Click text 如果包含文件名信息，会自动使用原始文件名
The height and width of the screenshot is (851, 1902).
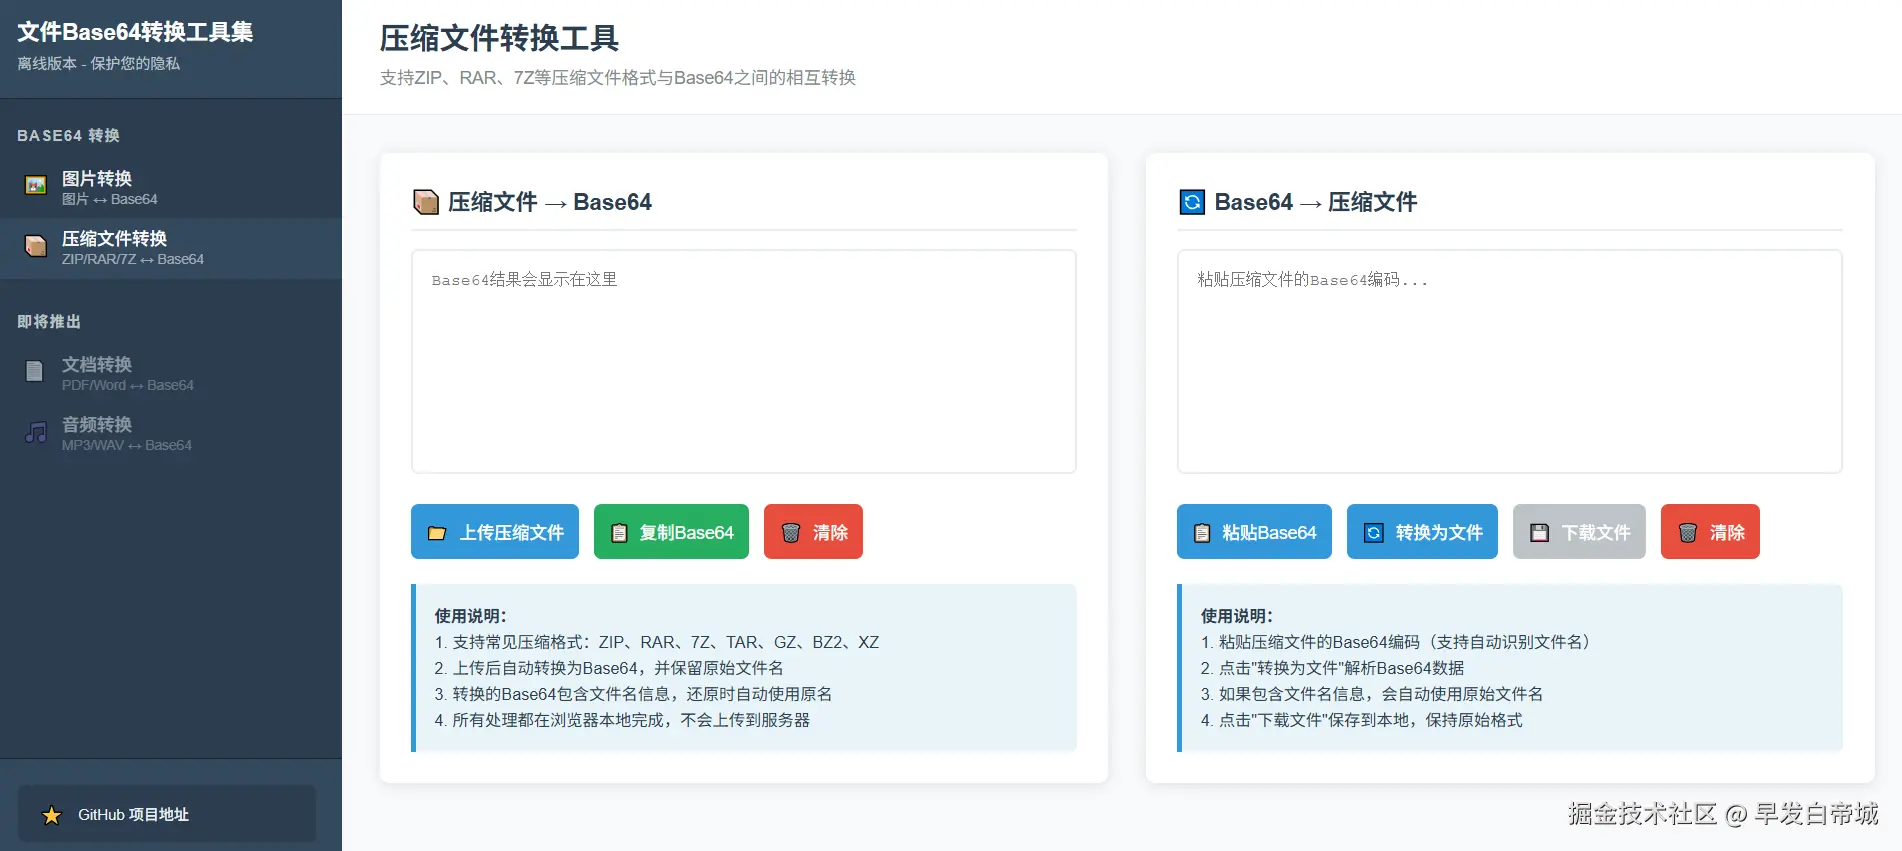point(1381,694)
